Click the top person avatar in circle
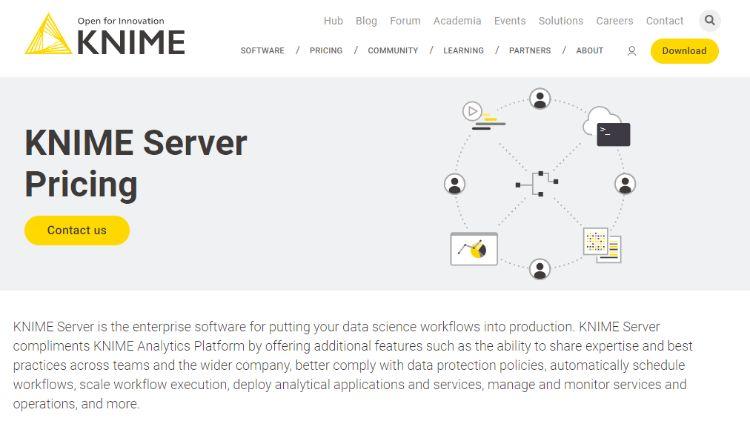 pos(540,98)
